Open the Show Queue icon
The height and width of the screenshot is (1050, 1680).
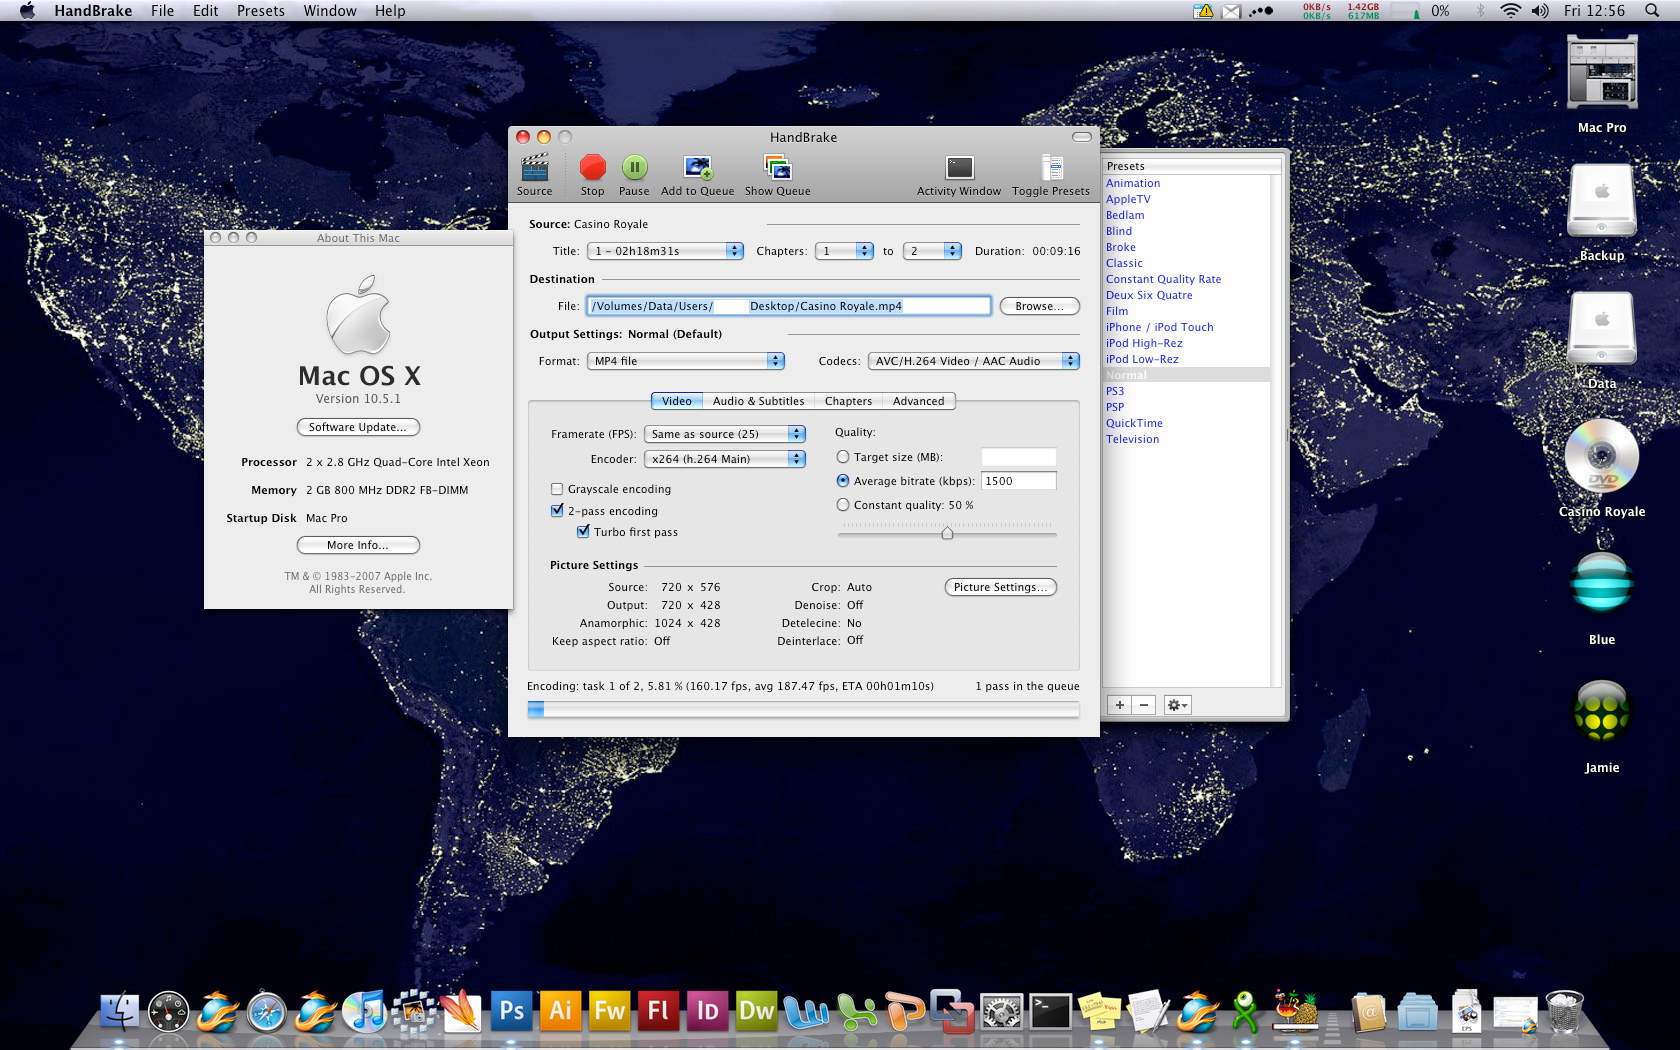point(777,167)
